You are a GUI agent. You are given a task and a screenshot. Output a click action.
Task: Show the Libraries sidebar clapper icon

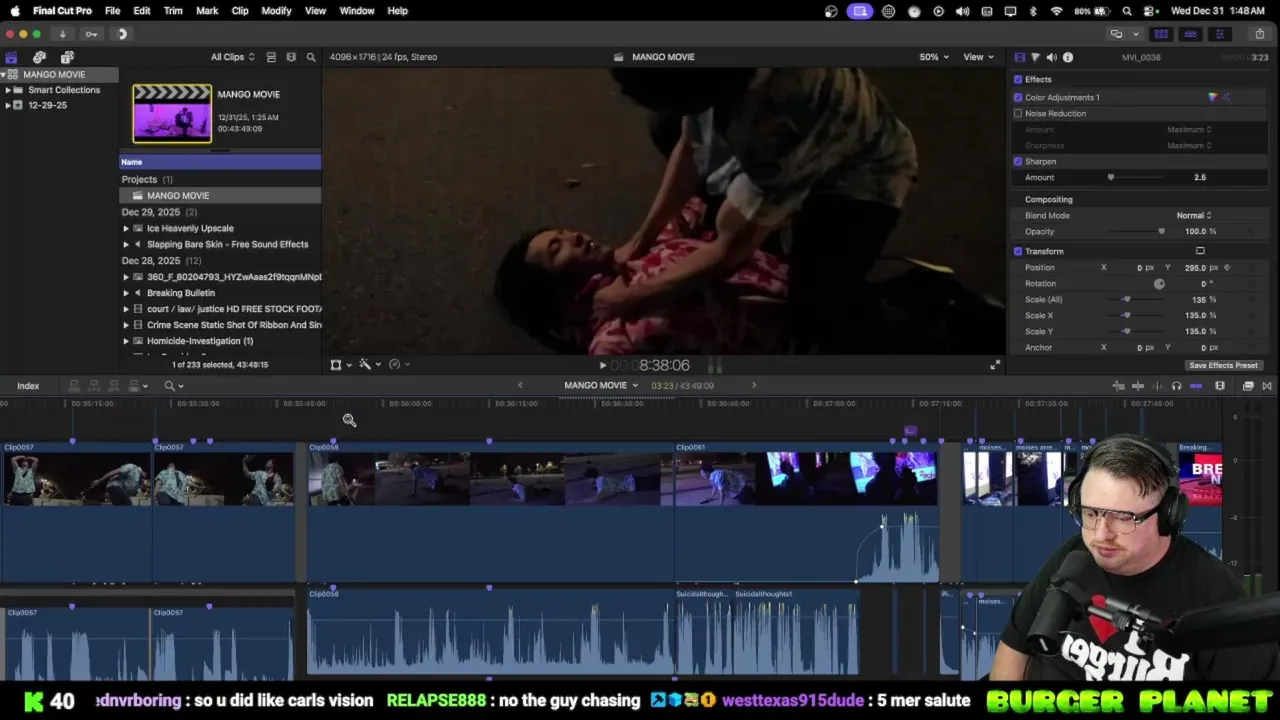click(11, 57)
